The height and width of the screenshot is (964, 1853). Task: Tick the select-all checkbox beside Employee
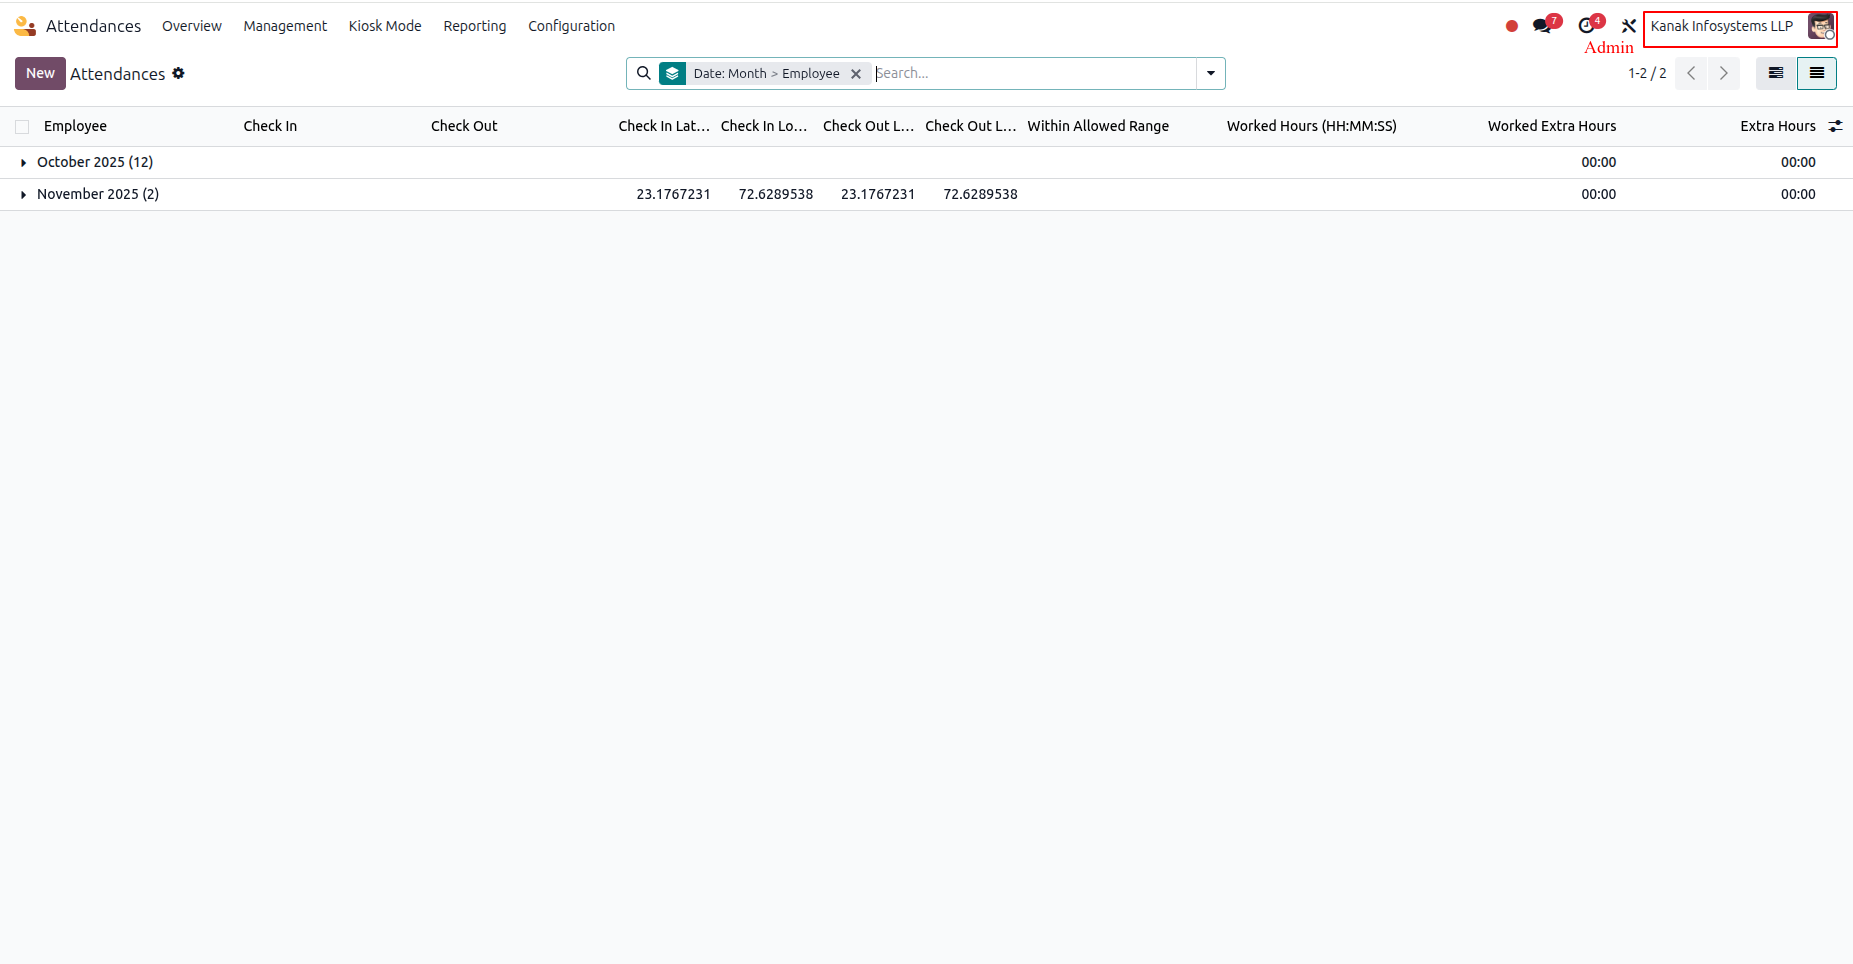(x=22, y=126)
